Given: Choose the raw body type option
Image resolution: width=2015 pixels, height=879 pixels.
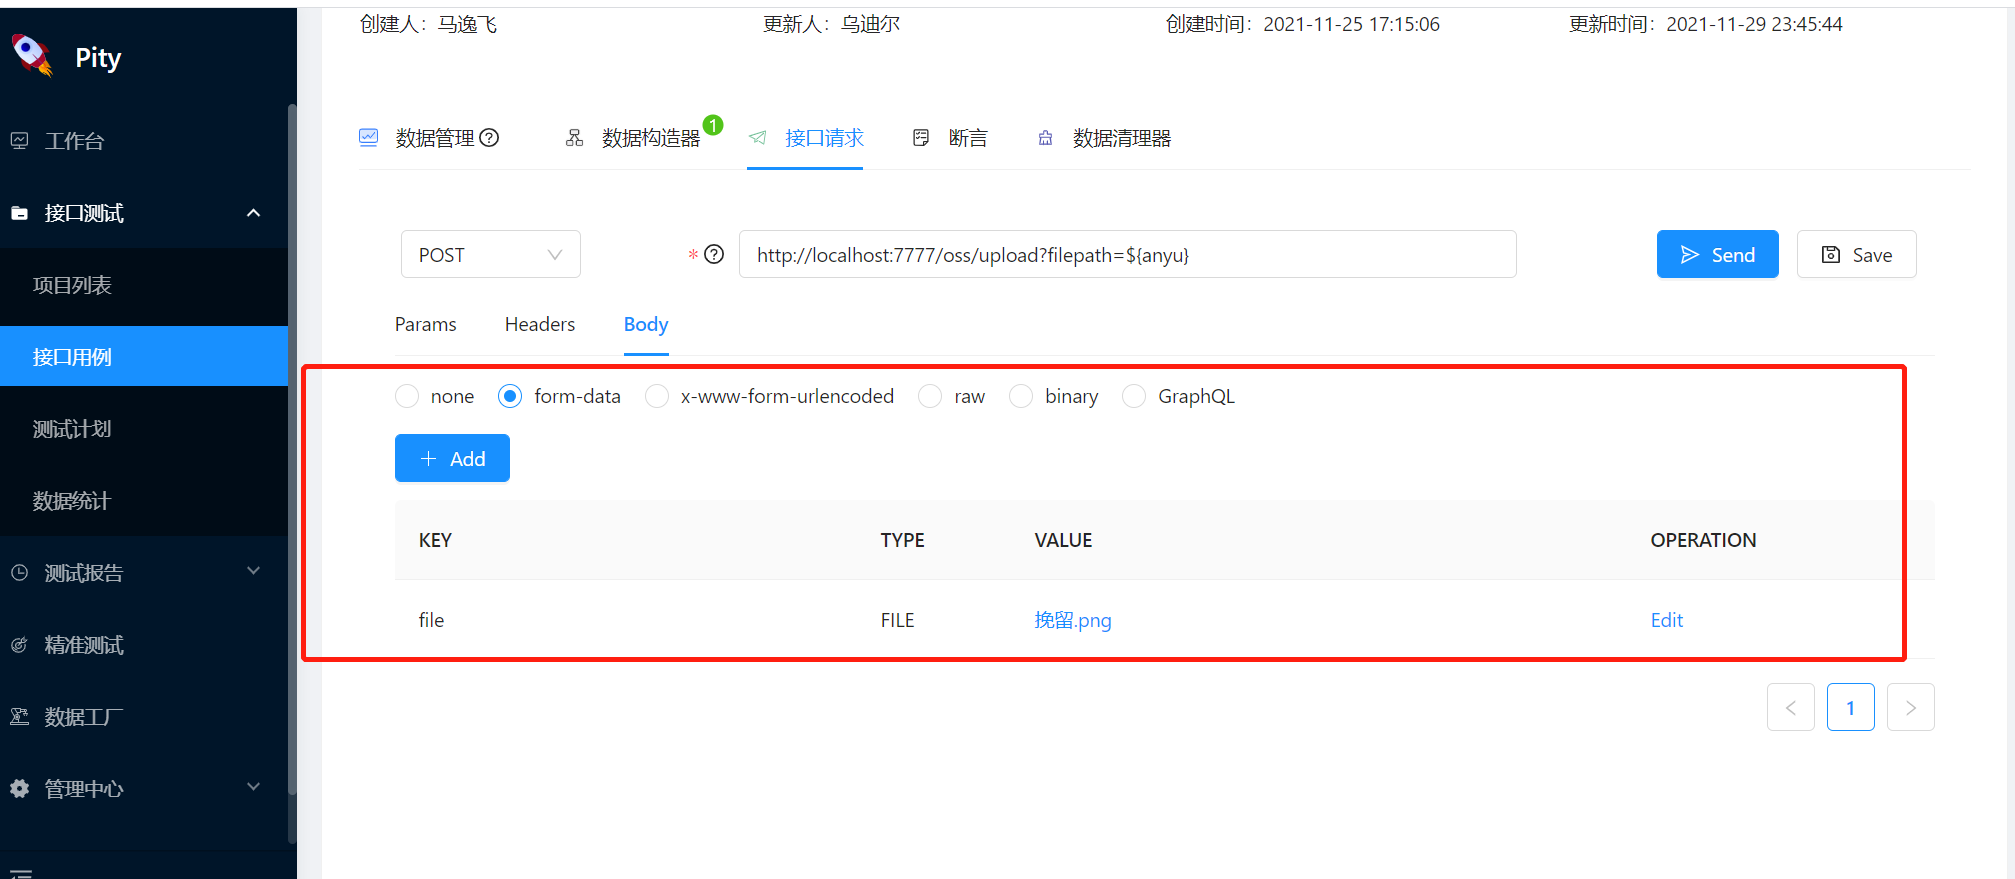Looking at the screenshot, I should (930, 397).
